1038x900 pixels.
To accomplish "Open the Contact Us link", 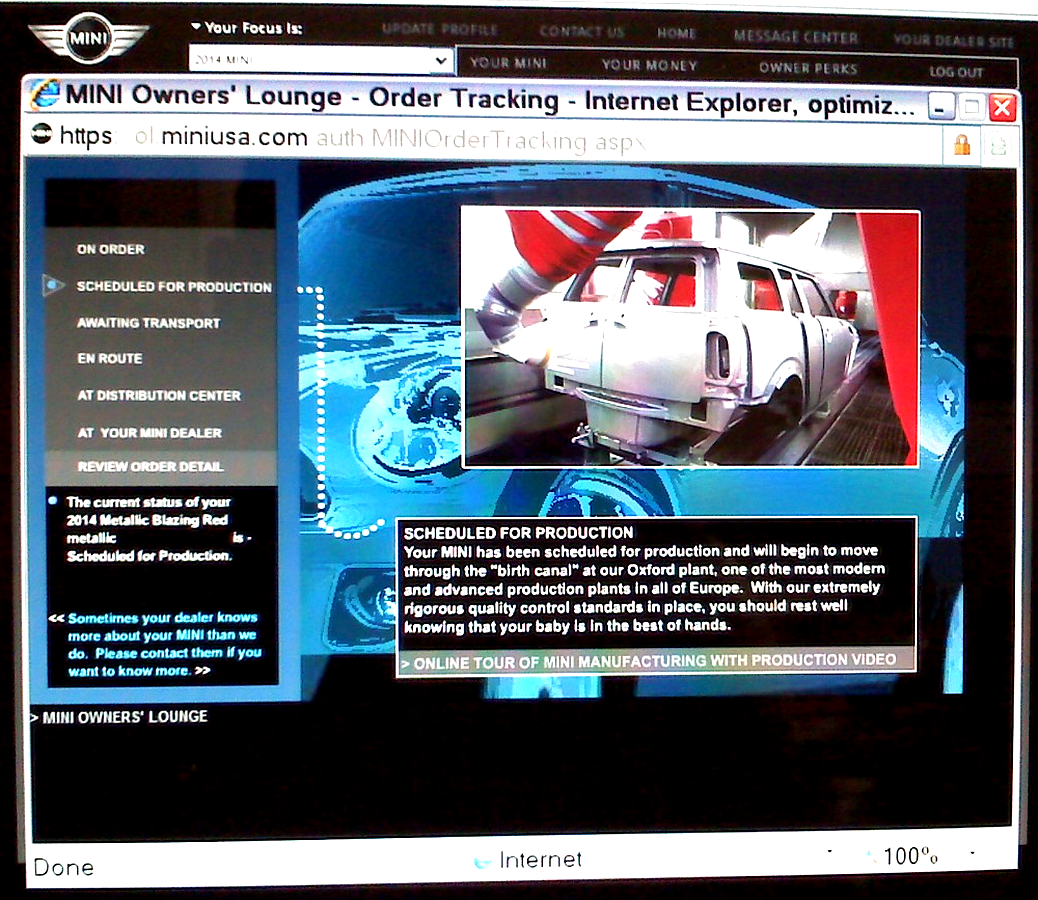I will (x=581, y=31).
